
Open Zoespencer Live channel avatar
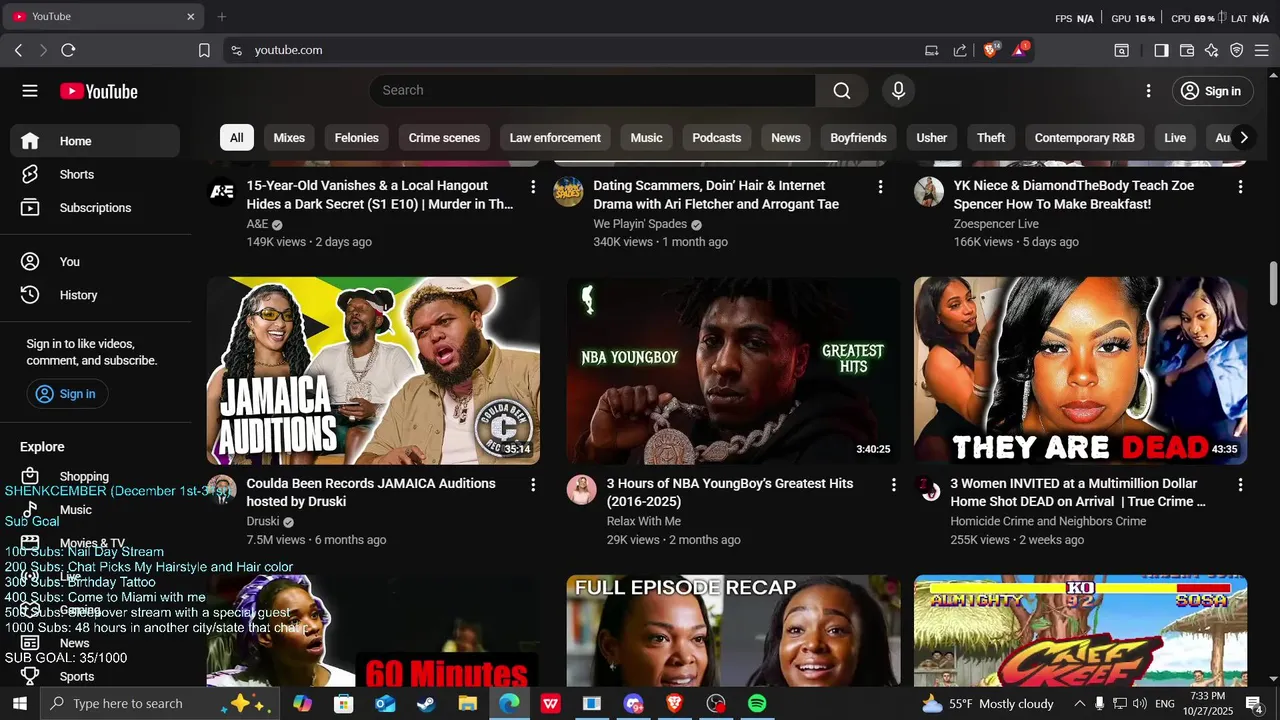coord(929,192)
